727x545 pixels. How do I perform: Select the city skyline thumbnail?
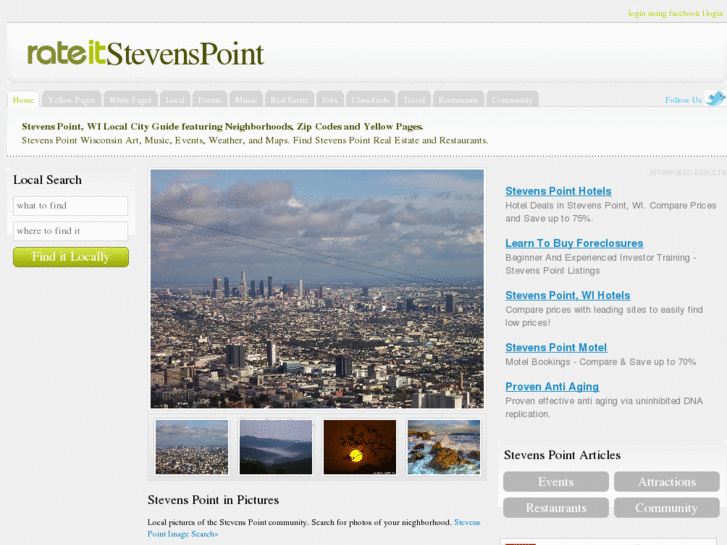pyautogui.click(x=192, y=447)
